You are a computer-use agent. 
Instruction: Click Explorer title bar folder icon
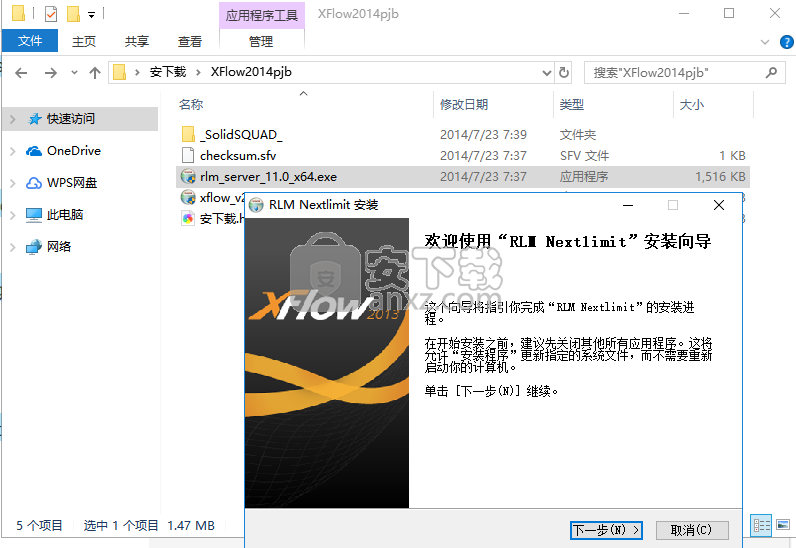pyautogui.click(x=18, y=13)
